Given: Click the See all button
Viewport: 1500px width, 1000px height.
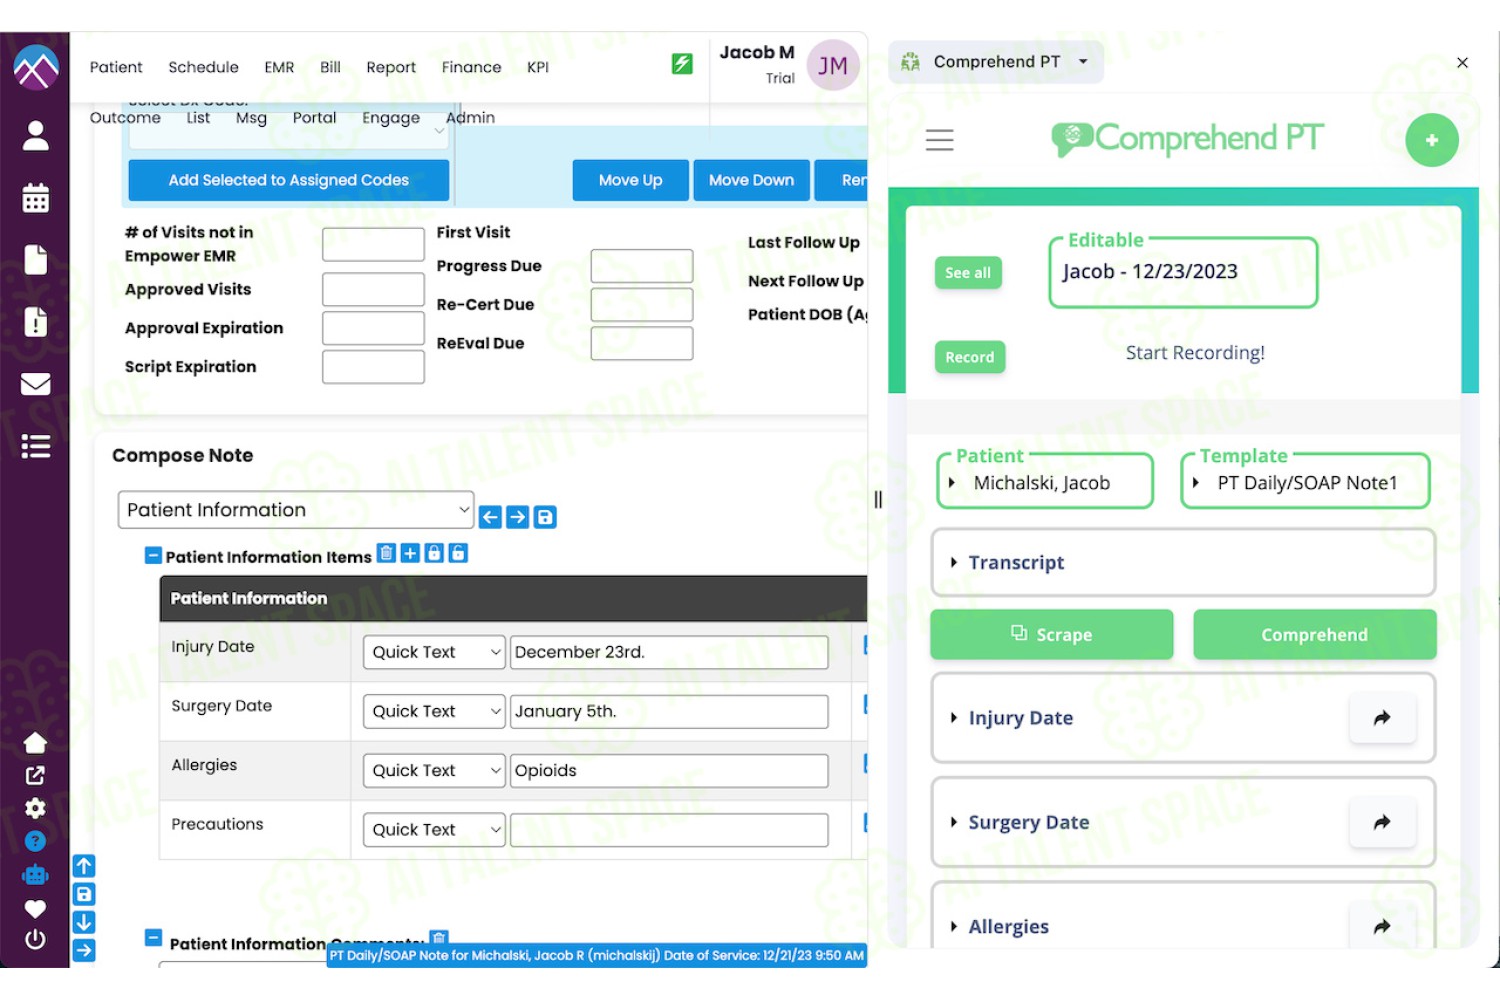Looking at the screenshot, I should (968, 273).
